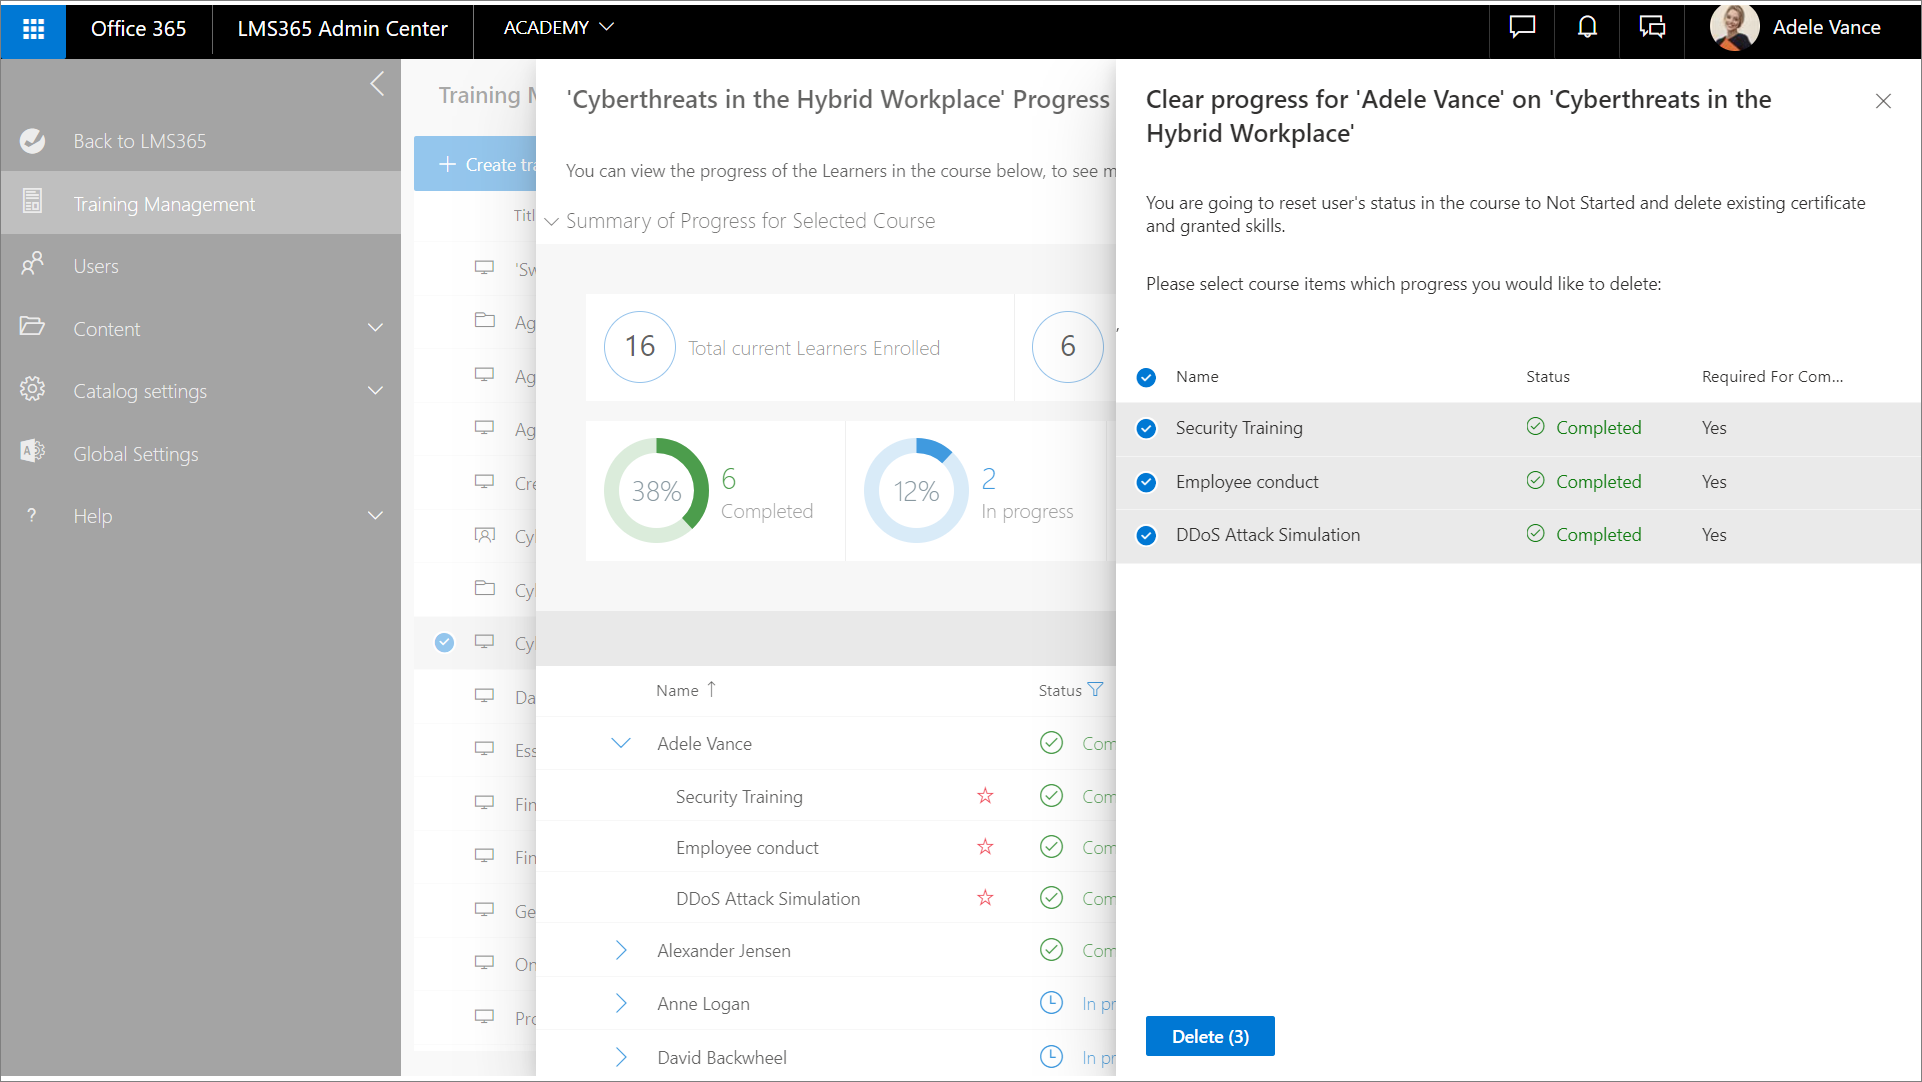
Task: Click the notifications bell icon
Action: (x=1587, y=28)
